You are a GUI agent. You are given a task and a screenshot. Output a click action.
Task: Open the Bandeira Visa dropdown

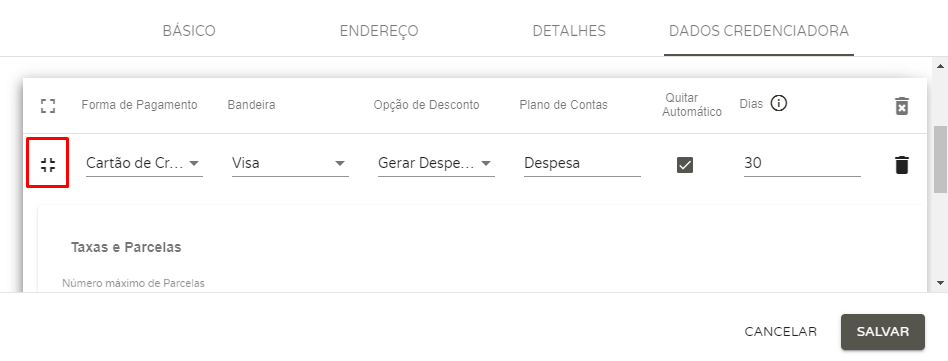pyautogui.click(x=290, y=163)
